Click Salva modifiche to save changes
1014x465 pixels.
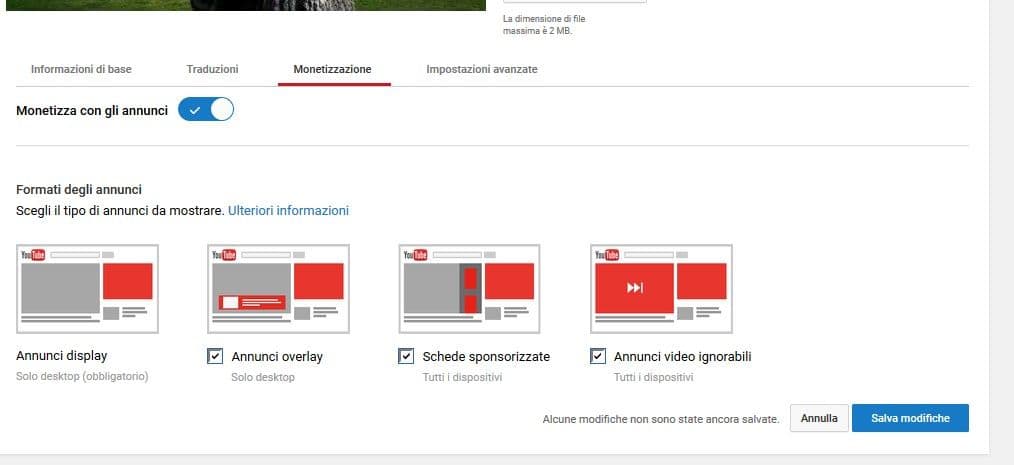pyautogui.click(x=910, y=418)
